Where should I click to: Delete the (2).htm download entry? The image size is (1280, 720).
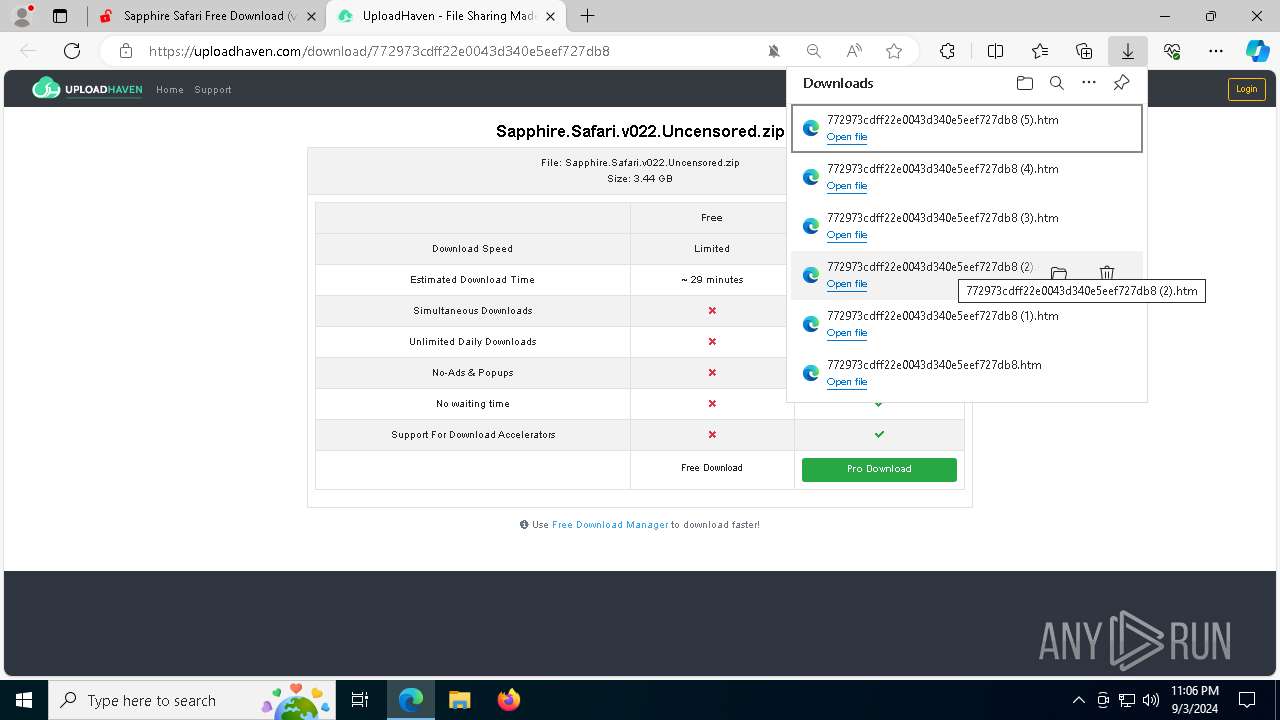click(x=1107, y=273)
